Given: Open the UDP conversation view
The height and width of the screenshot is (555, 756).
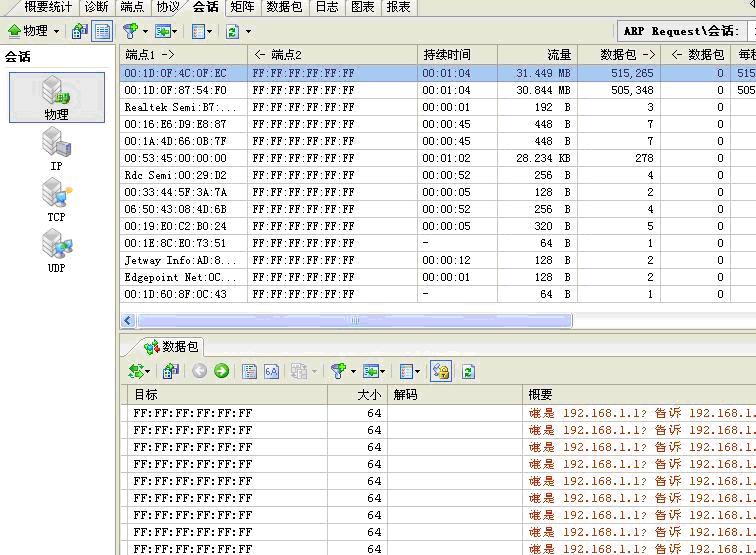Looking at the screenshot, I should coord(56,251).
